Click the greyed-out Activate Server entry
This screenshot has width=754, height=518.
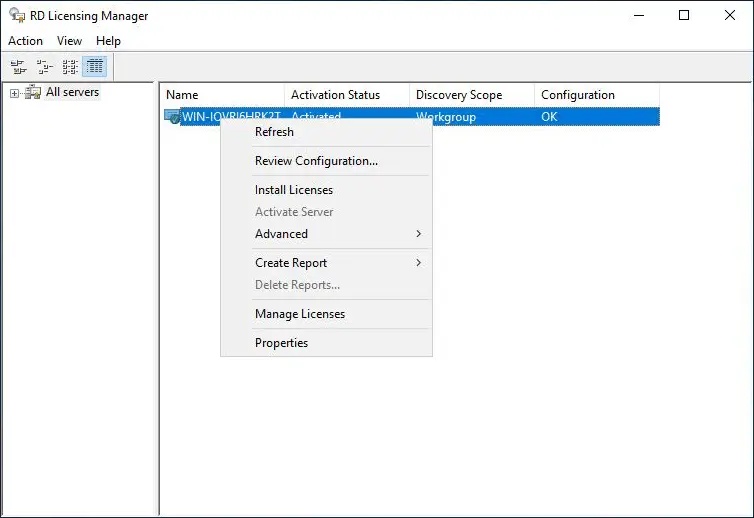point(326,212)
